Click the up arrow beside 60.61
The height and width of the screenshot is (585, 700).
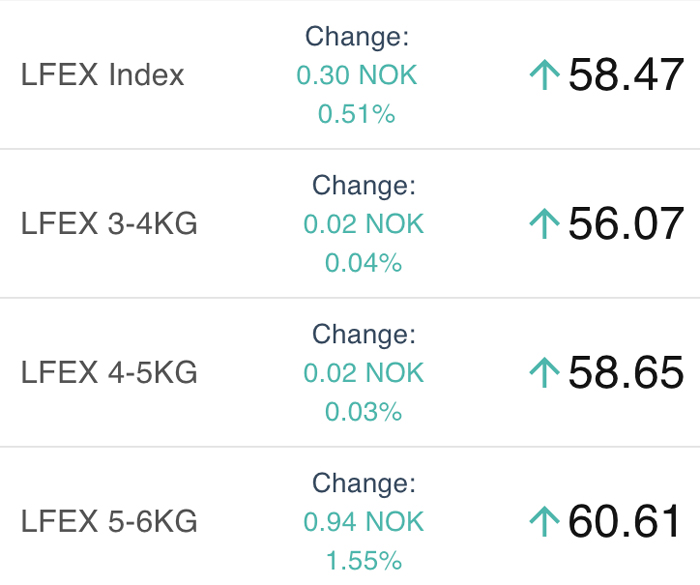click(x=545, y=522)
